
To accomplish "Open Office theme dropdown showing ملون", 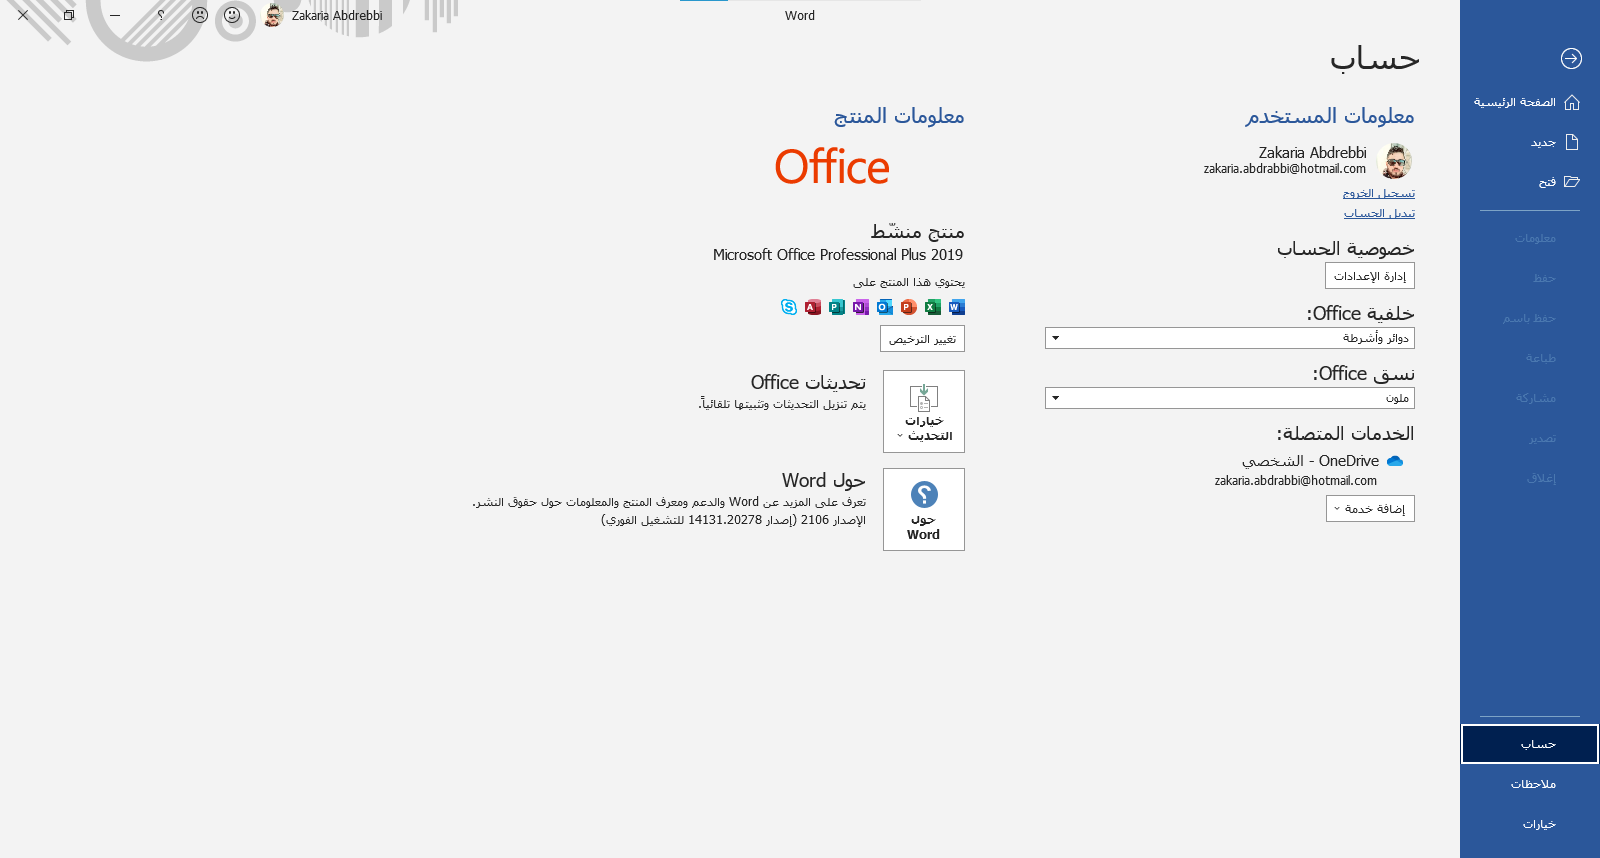I will click(1230, 398).
